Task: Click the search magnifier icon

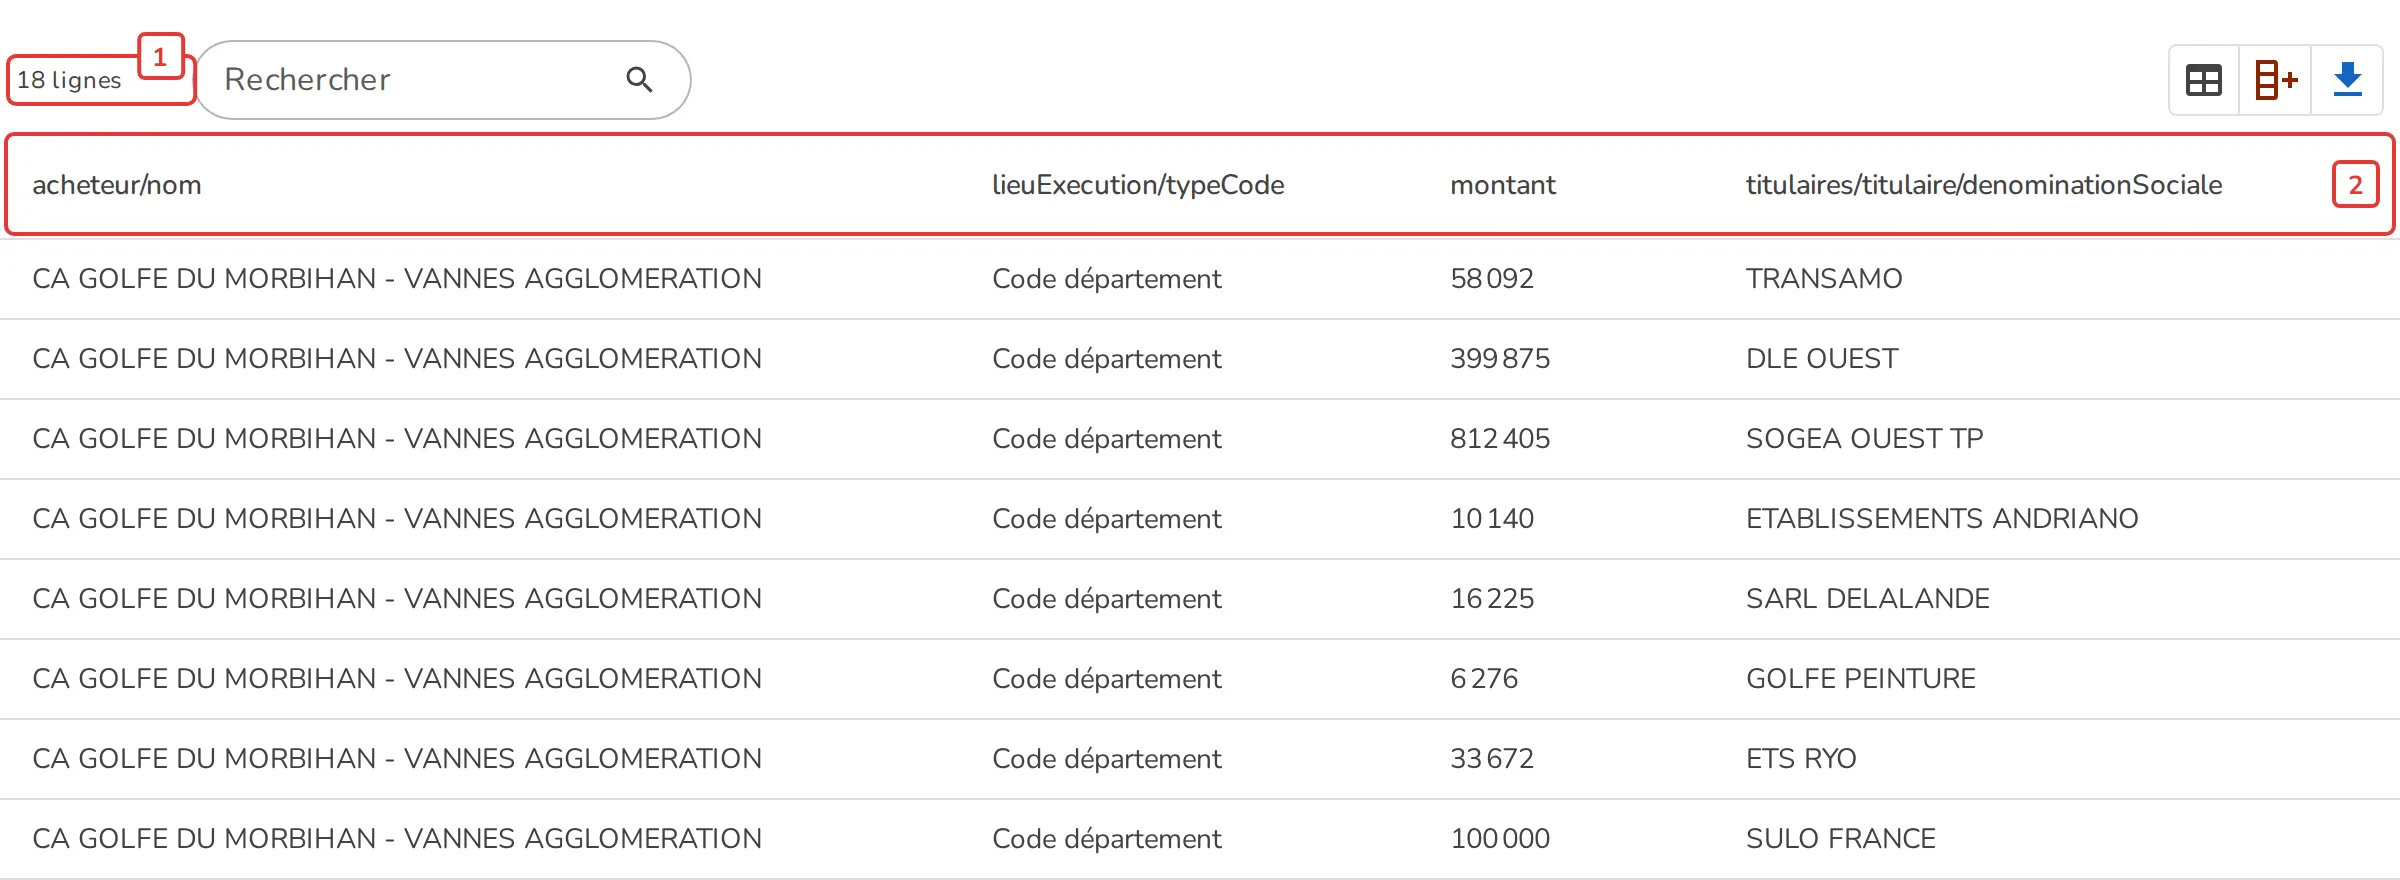Action: tap(639, 80)
